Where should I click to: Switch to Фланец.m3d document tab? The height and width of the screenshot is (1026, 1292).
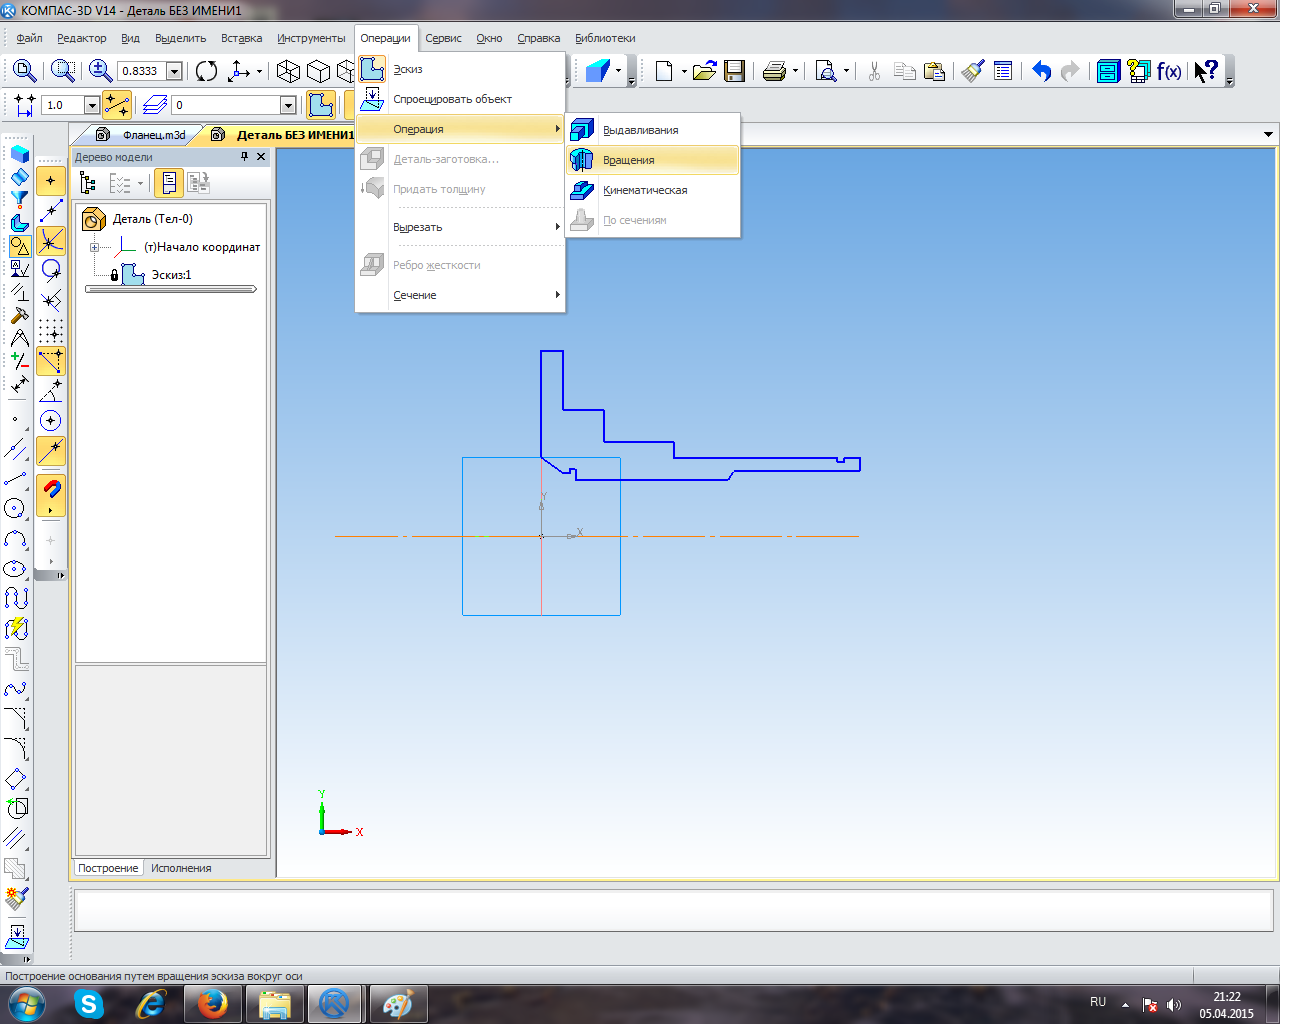pyautogui.click(x=144, y=135)
